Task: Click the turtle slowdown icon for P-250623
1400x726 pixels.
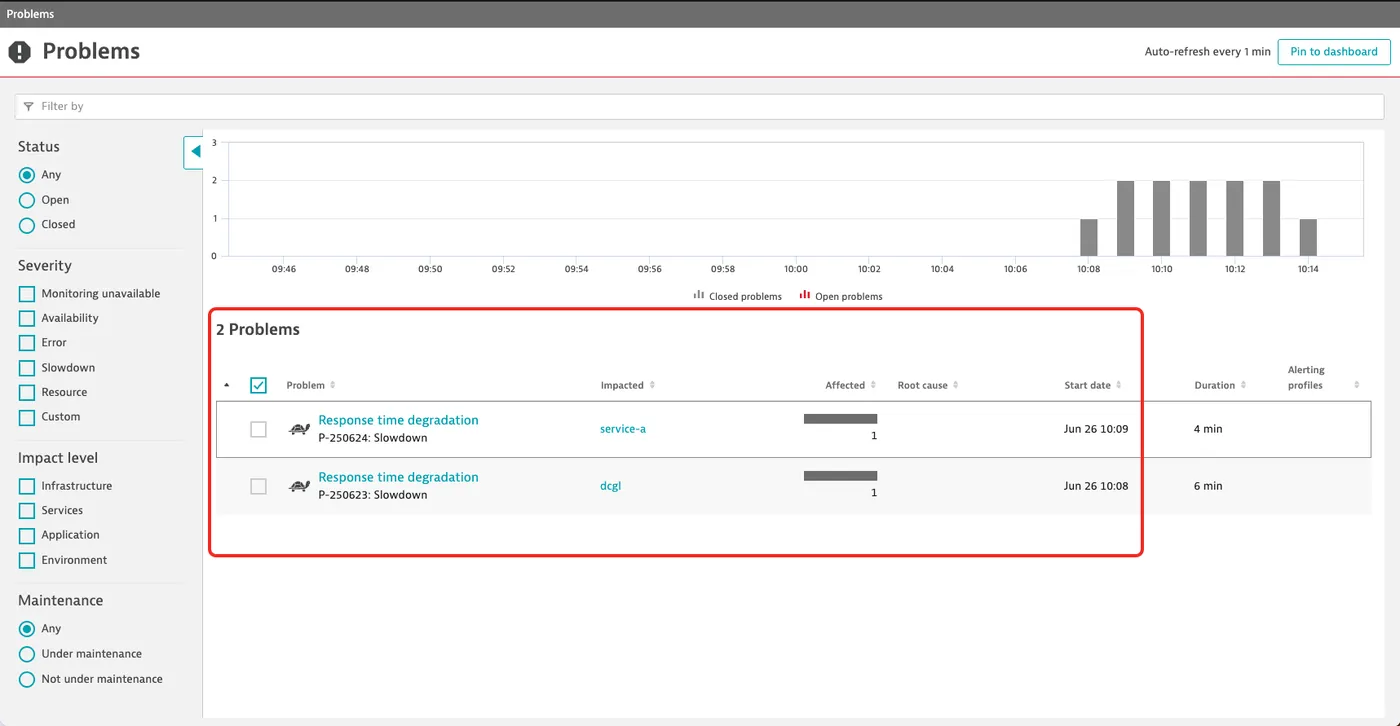Action: click(299, 486)
